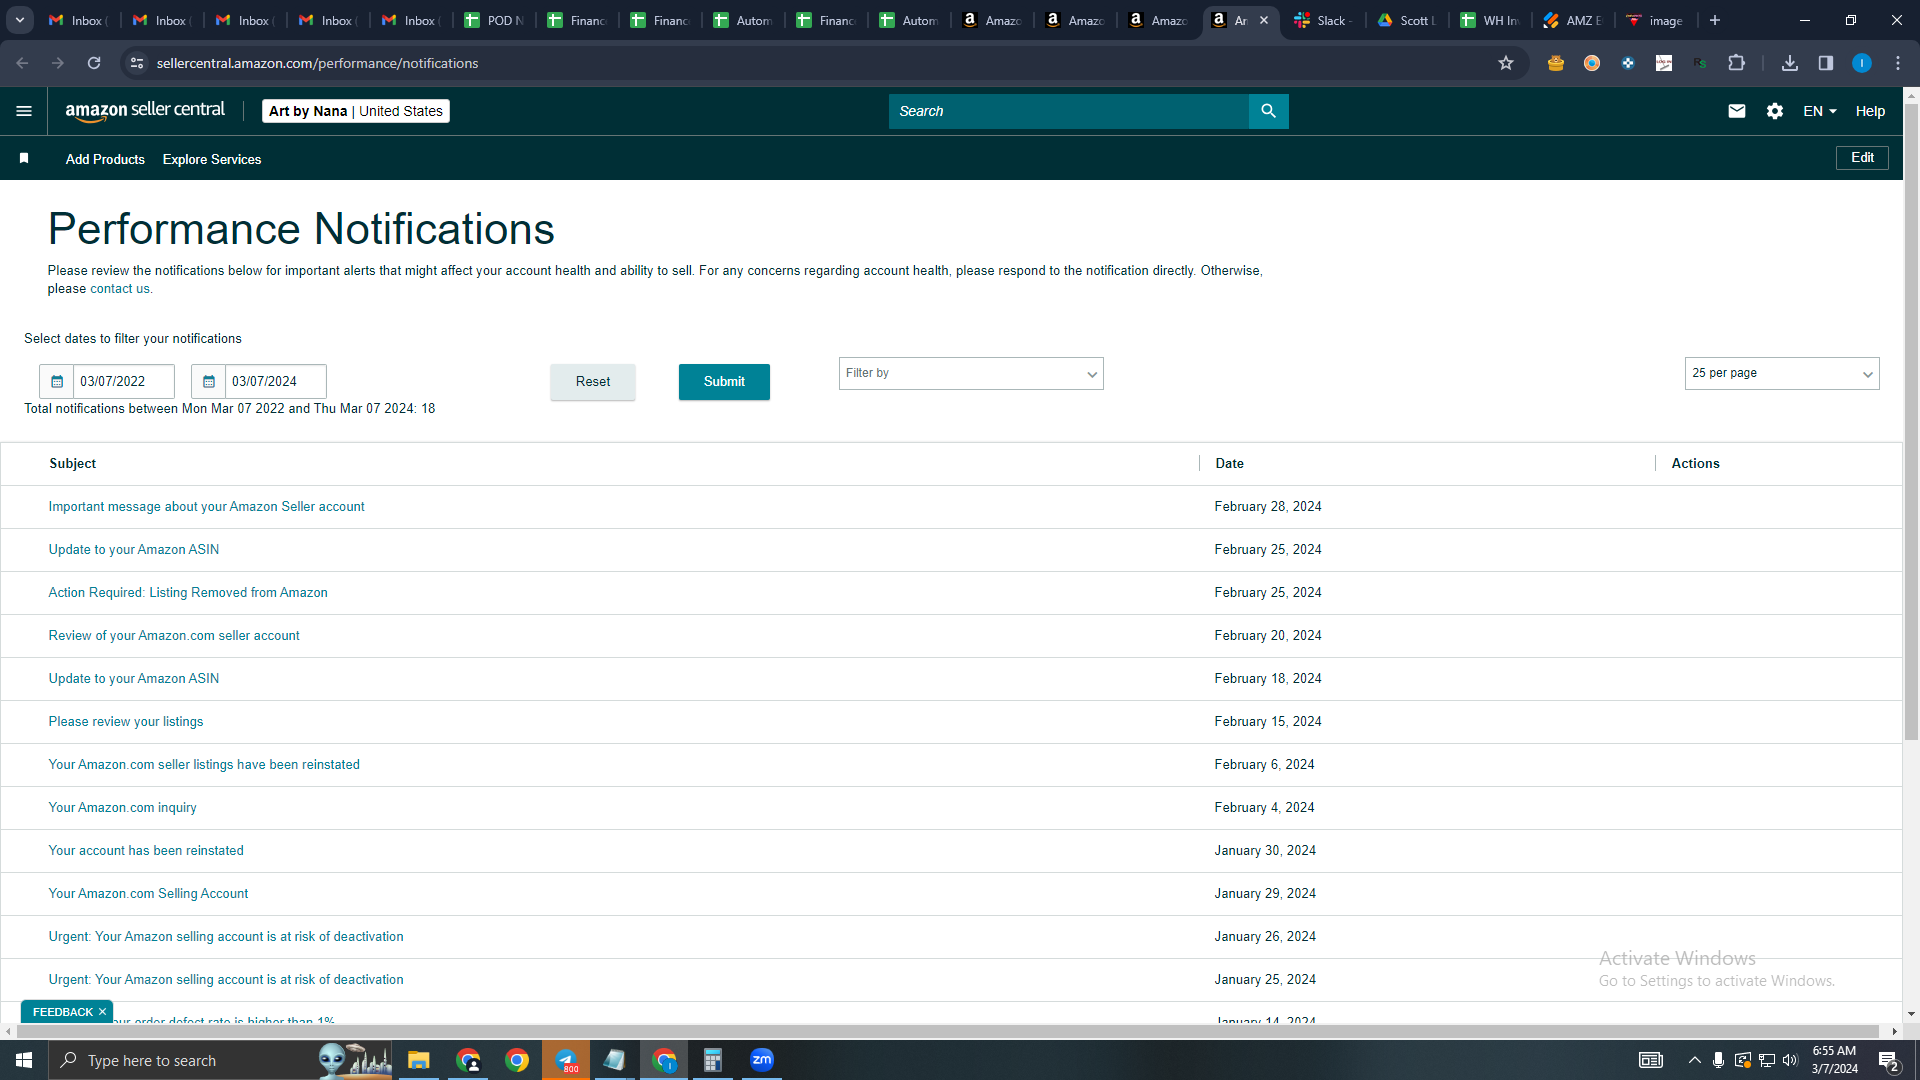Click the Reset button
Viewport: 1920px width, 1080px height.
(593, 382)
